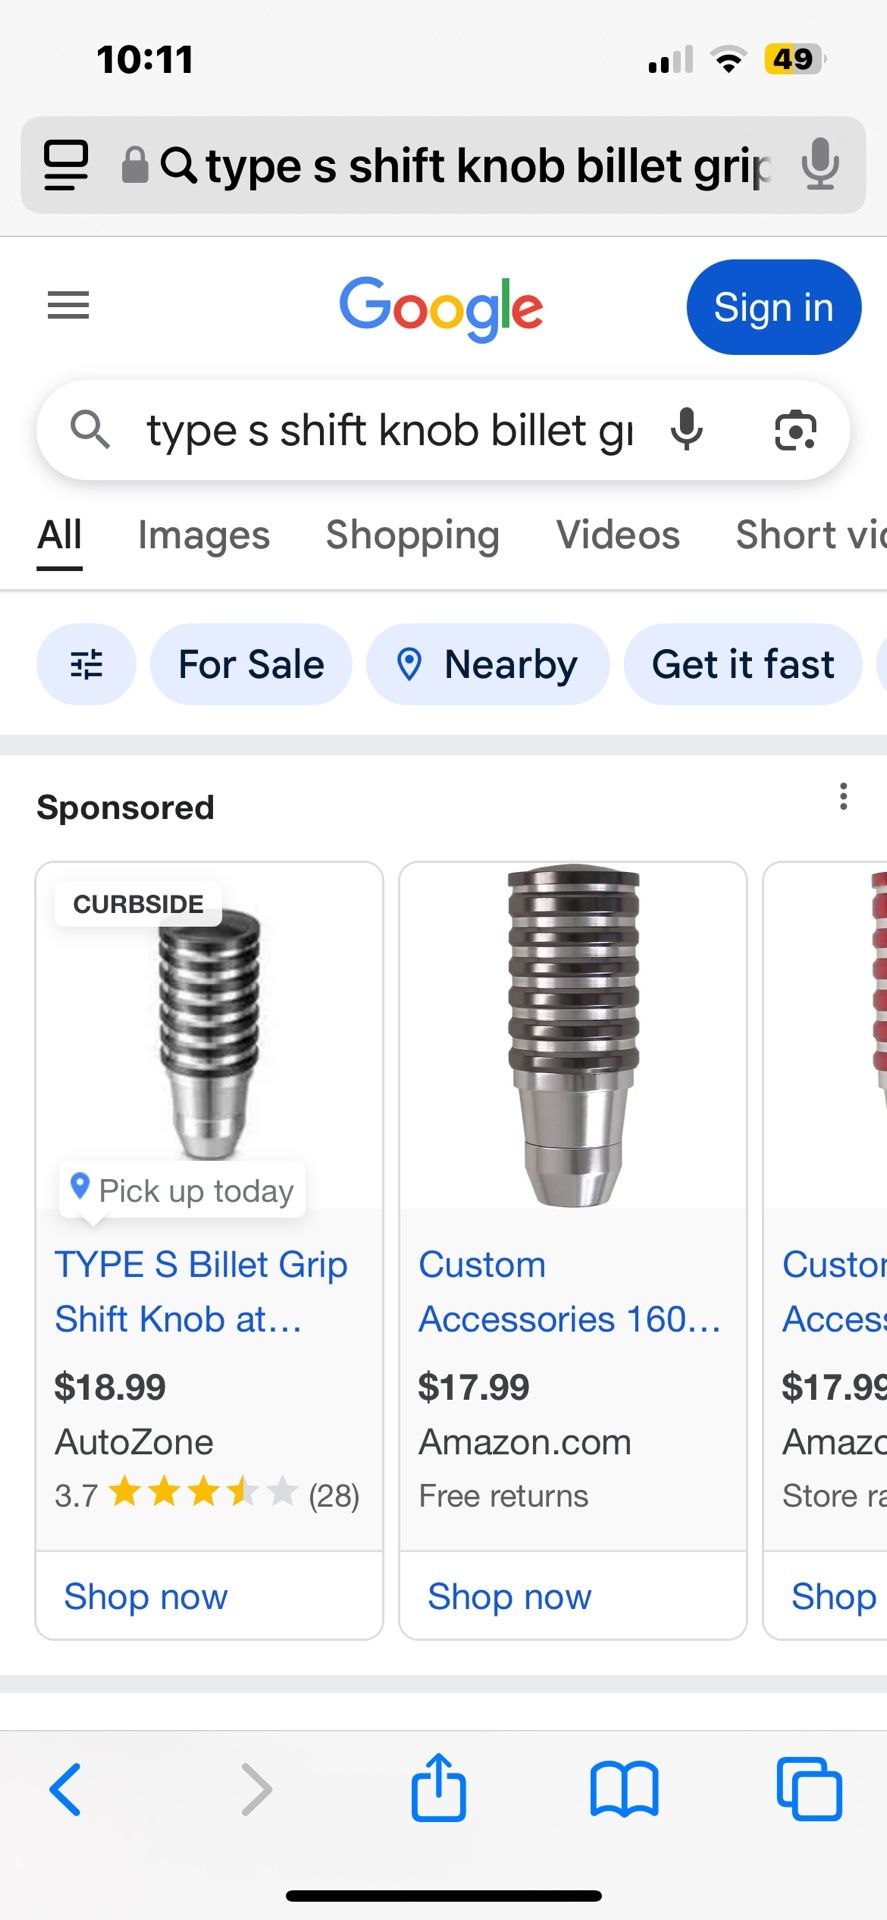Open TYPE S Billet Grip Shift Knob link
This screenshot has width=887, height=1920.
click(201, 1291)
